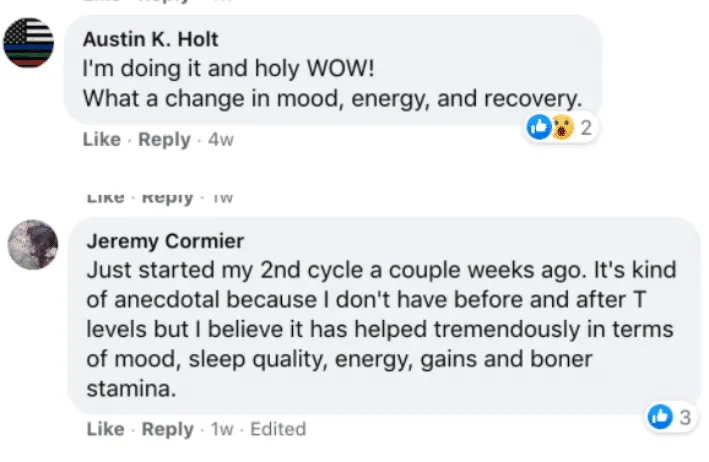Screen dimensions: 709x462
Task: Open Jeremy Cormier's profile picture
Action: (x=33, y=245)
